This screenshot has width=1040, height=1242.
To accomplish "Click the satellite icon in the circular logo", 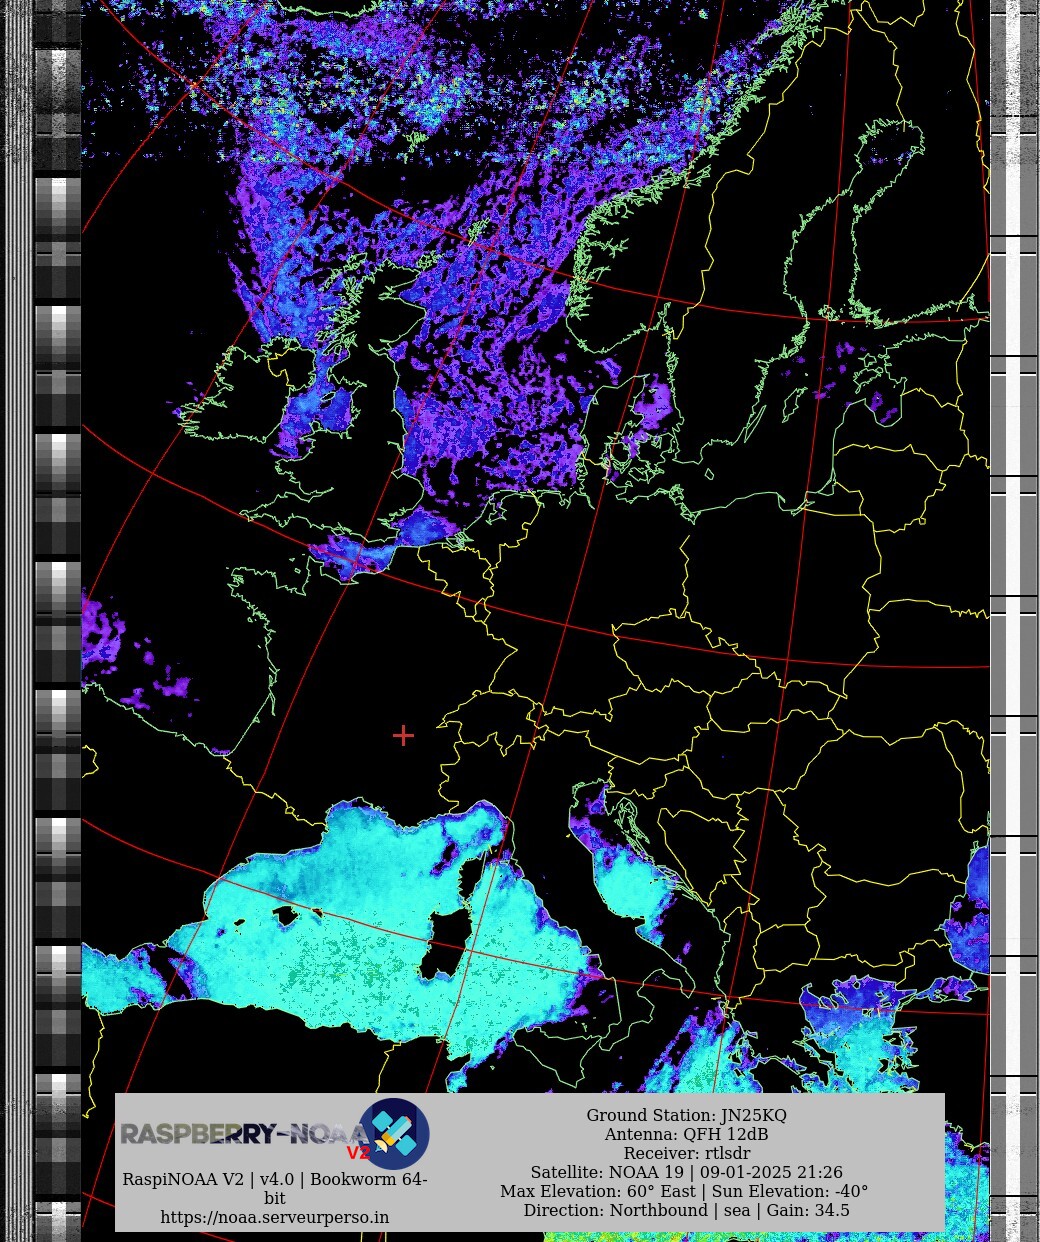I will [394, 1134].
